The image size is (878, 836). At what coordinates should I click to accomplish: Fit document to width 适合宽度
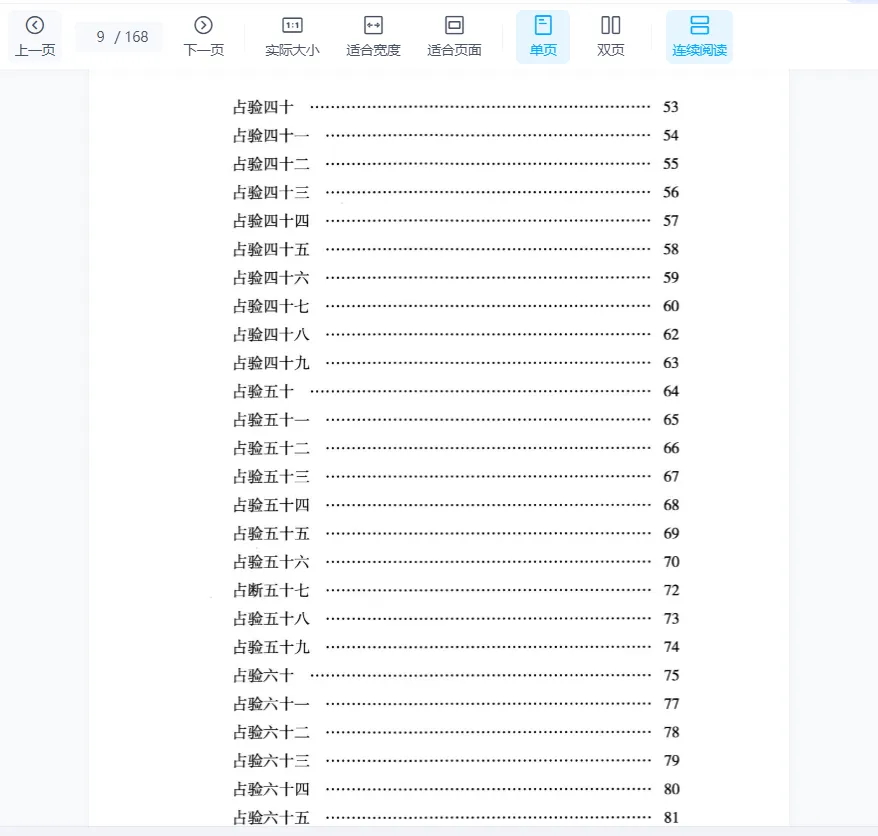click(373, 36)
